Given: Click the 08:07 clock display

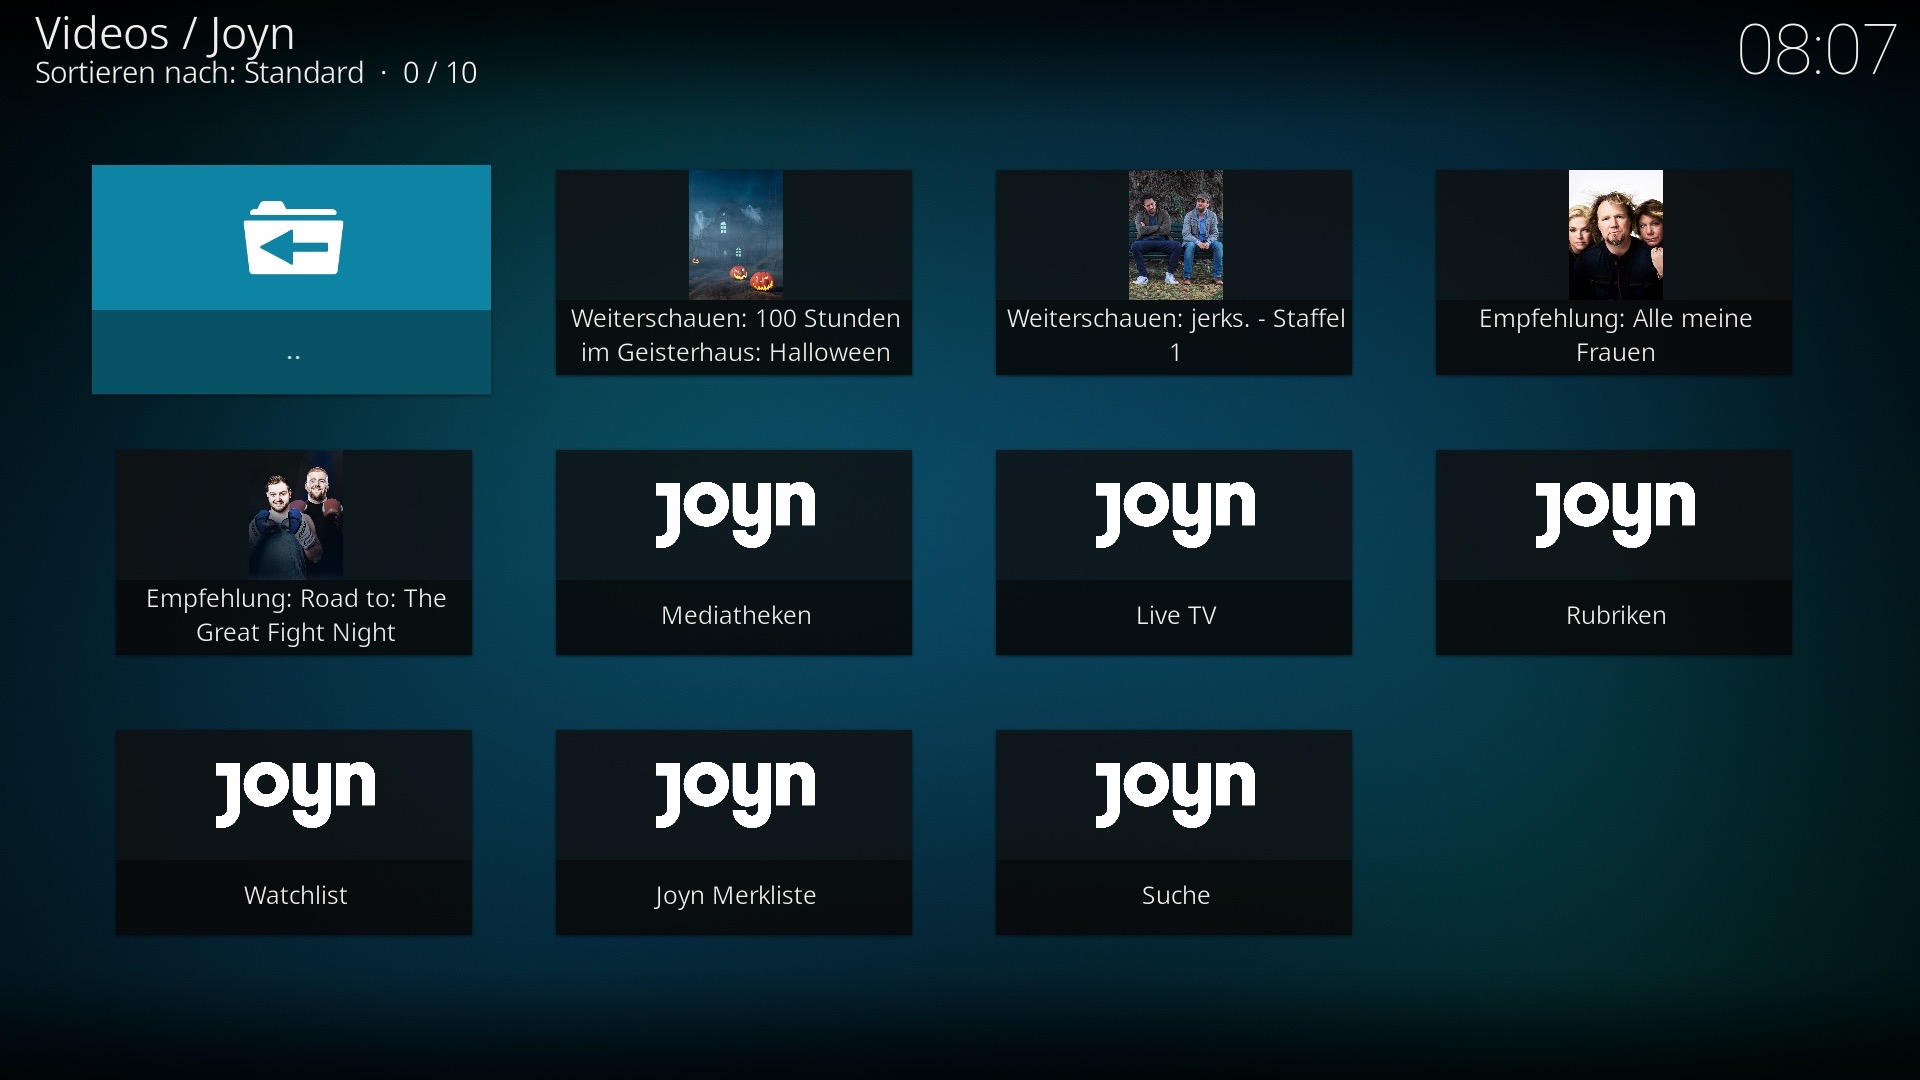Looking at the screenshot, I should pyautogui.click(x=1817, y=50).
